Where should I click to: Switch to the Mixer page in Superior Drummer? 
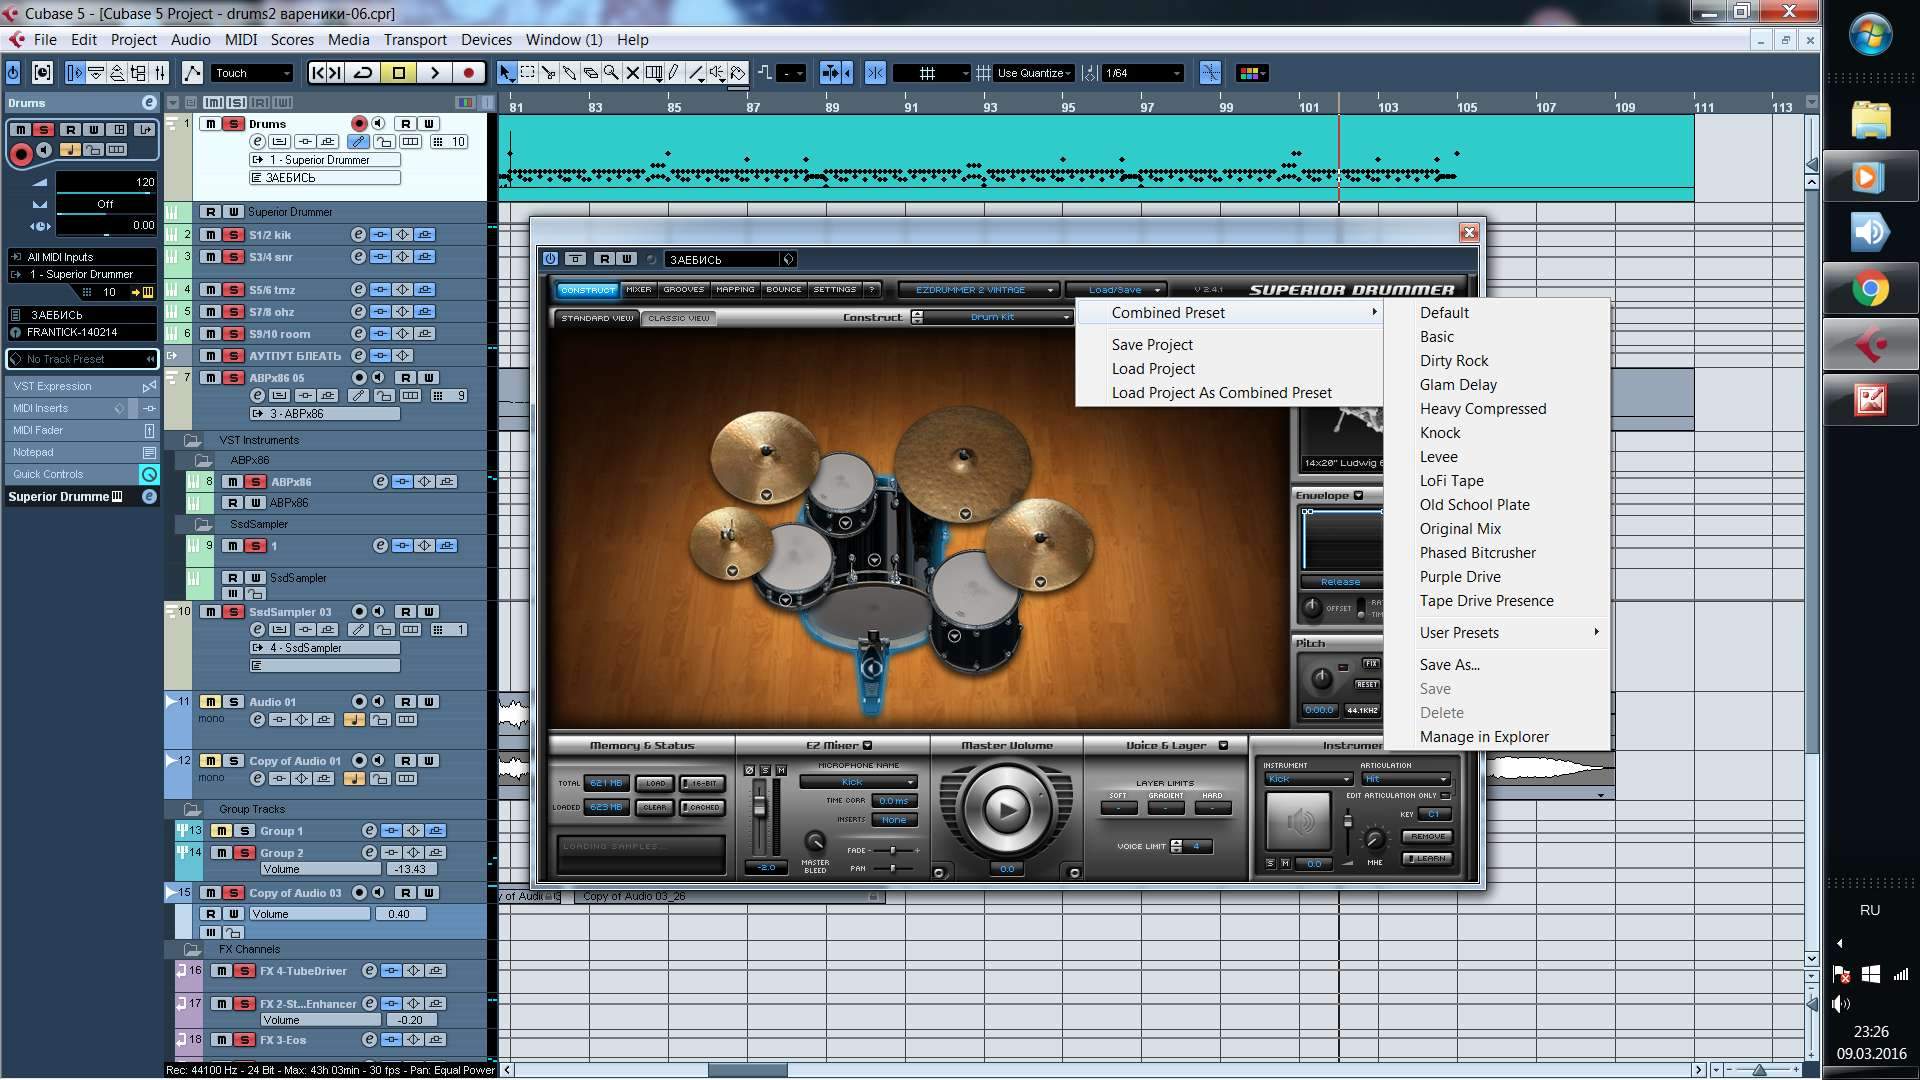click(638, 290)
